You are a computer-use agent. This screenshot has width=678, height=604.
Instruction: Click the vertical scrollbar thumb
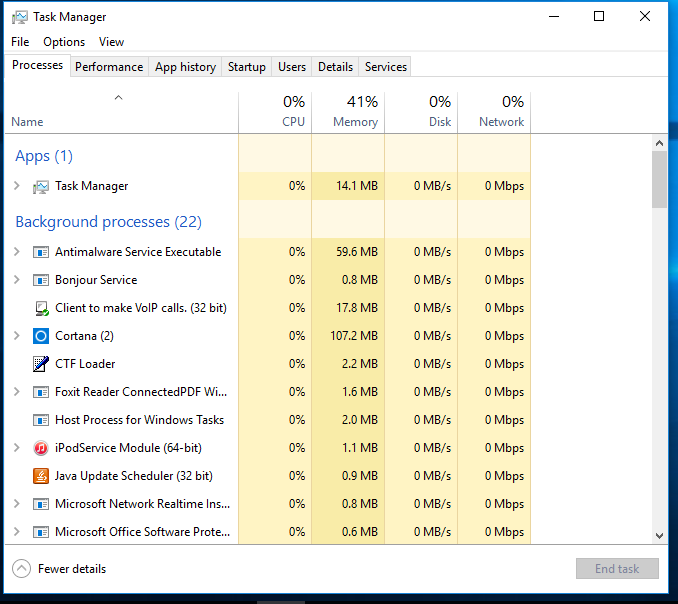pos(659,179)
